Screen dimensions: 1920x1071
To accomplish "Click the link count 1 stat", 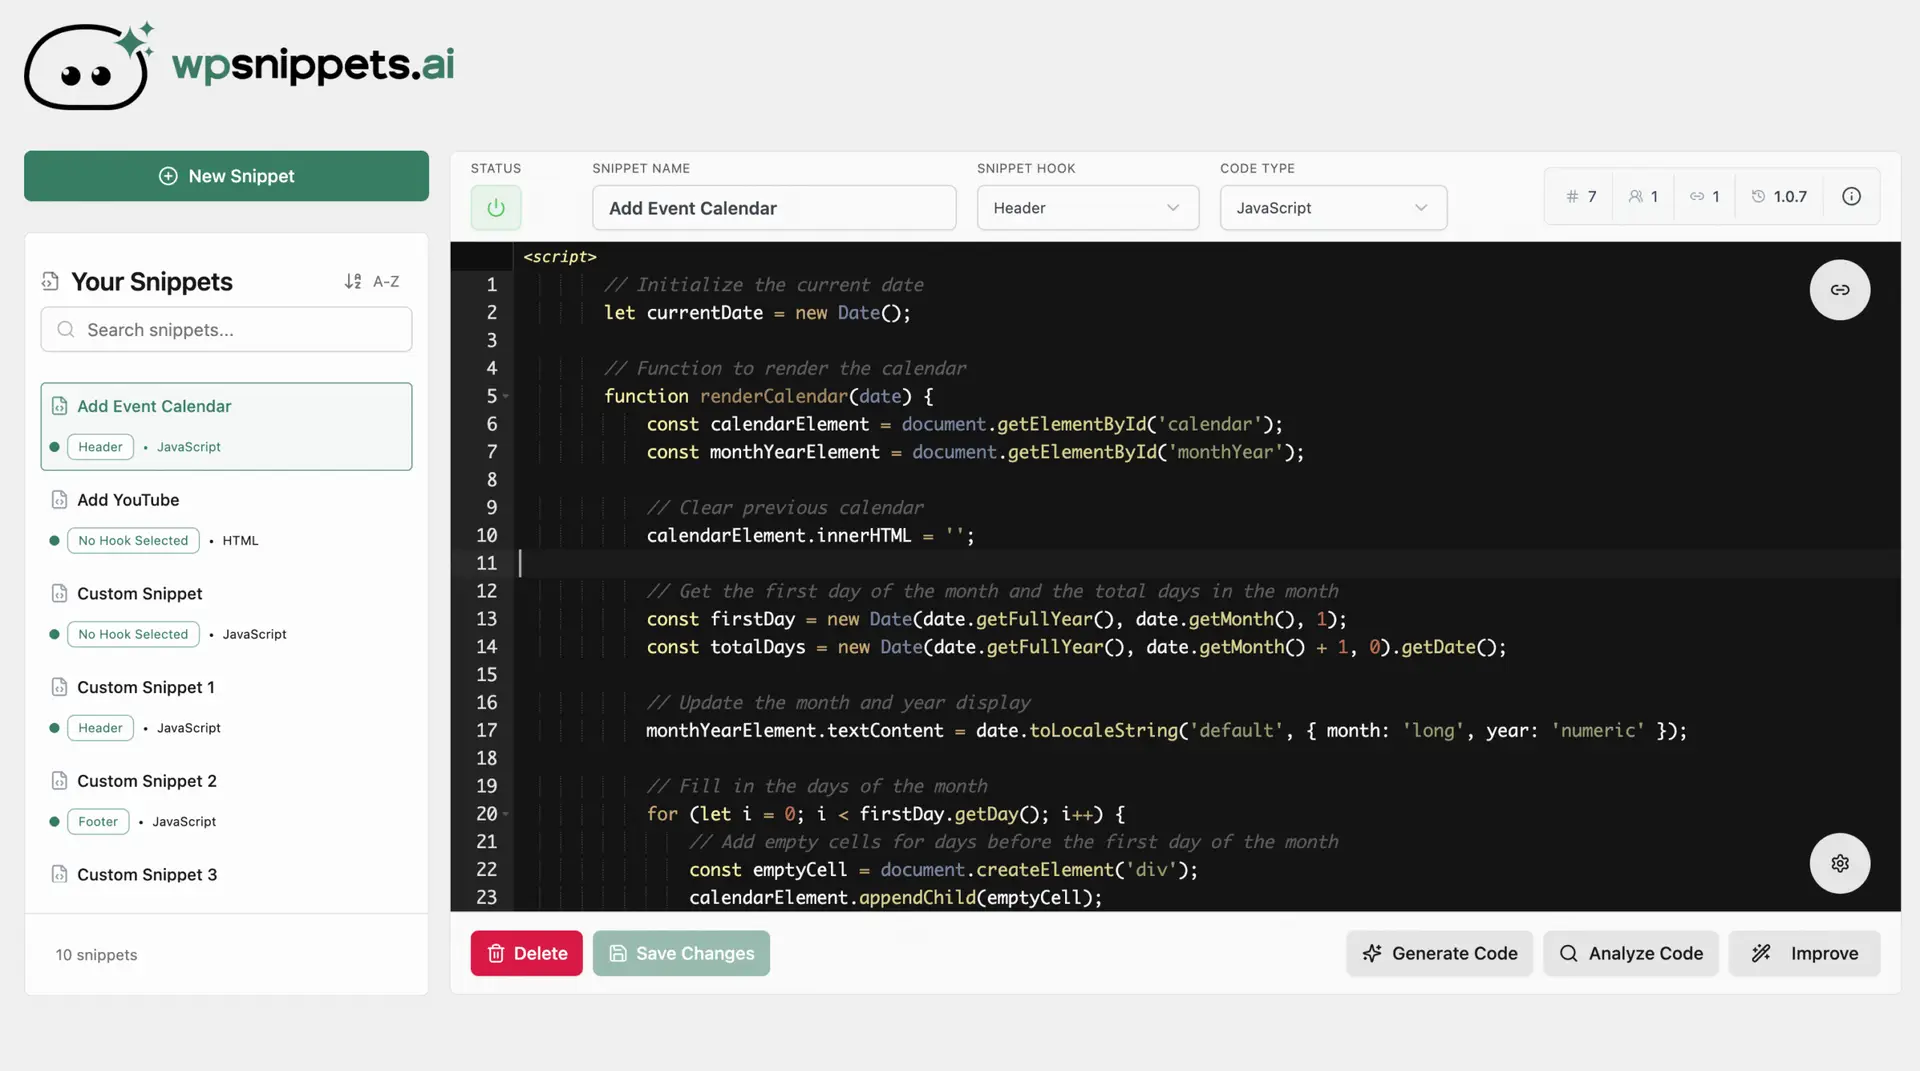I will coord(1705,197).
